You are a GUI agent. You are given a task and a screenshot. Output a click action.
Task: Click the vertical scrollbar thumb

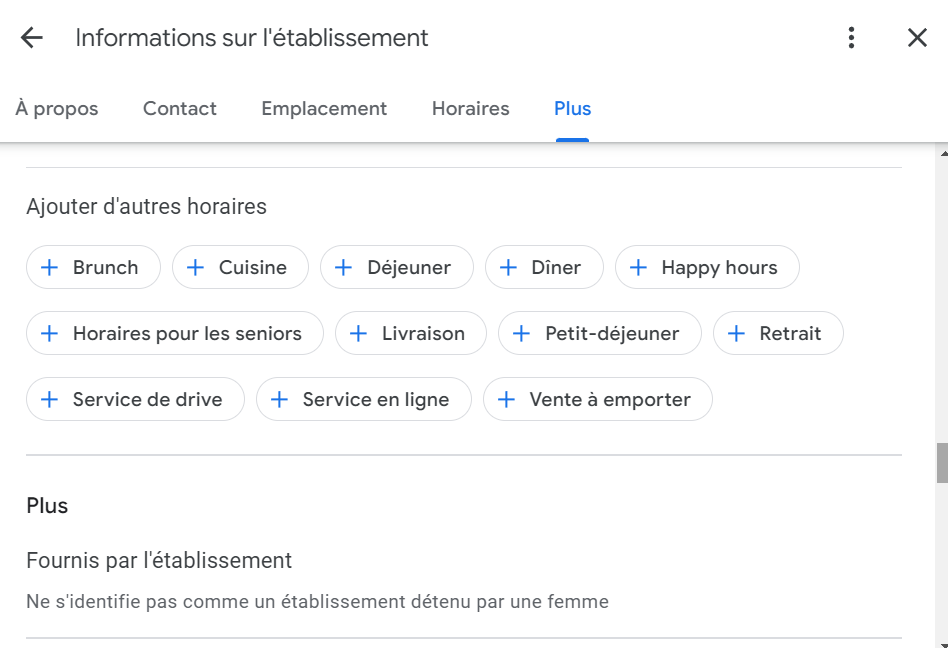click(941, 464)
